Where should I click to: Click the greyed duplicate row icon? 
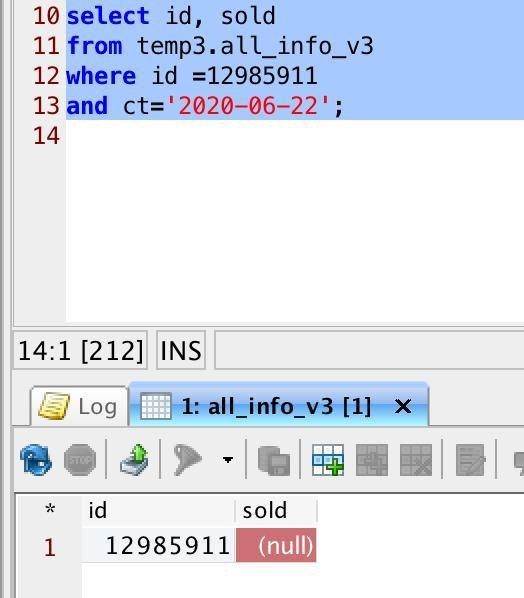click(372, 460)
